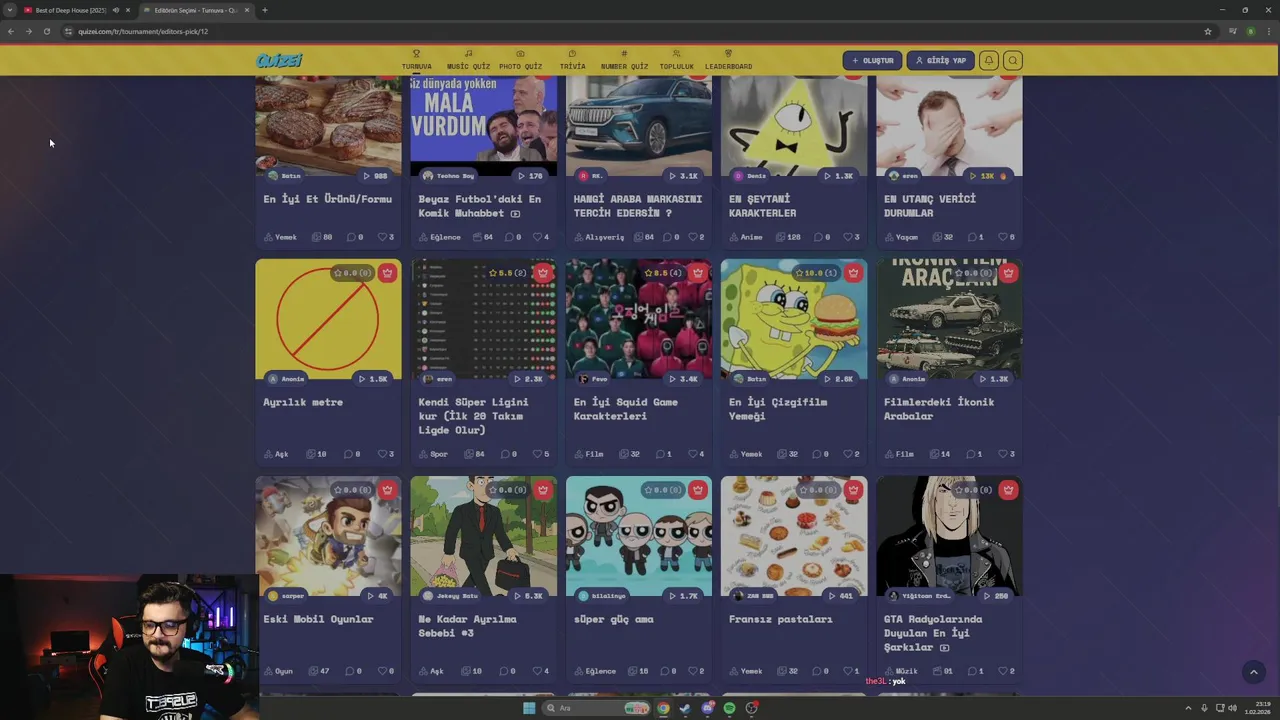Switch to the Music Quiz section

(468, 60)
